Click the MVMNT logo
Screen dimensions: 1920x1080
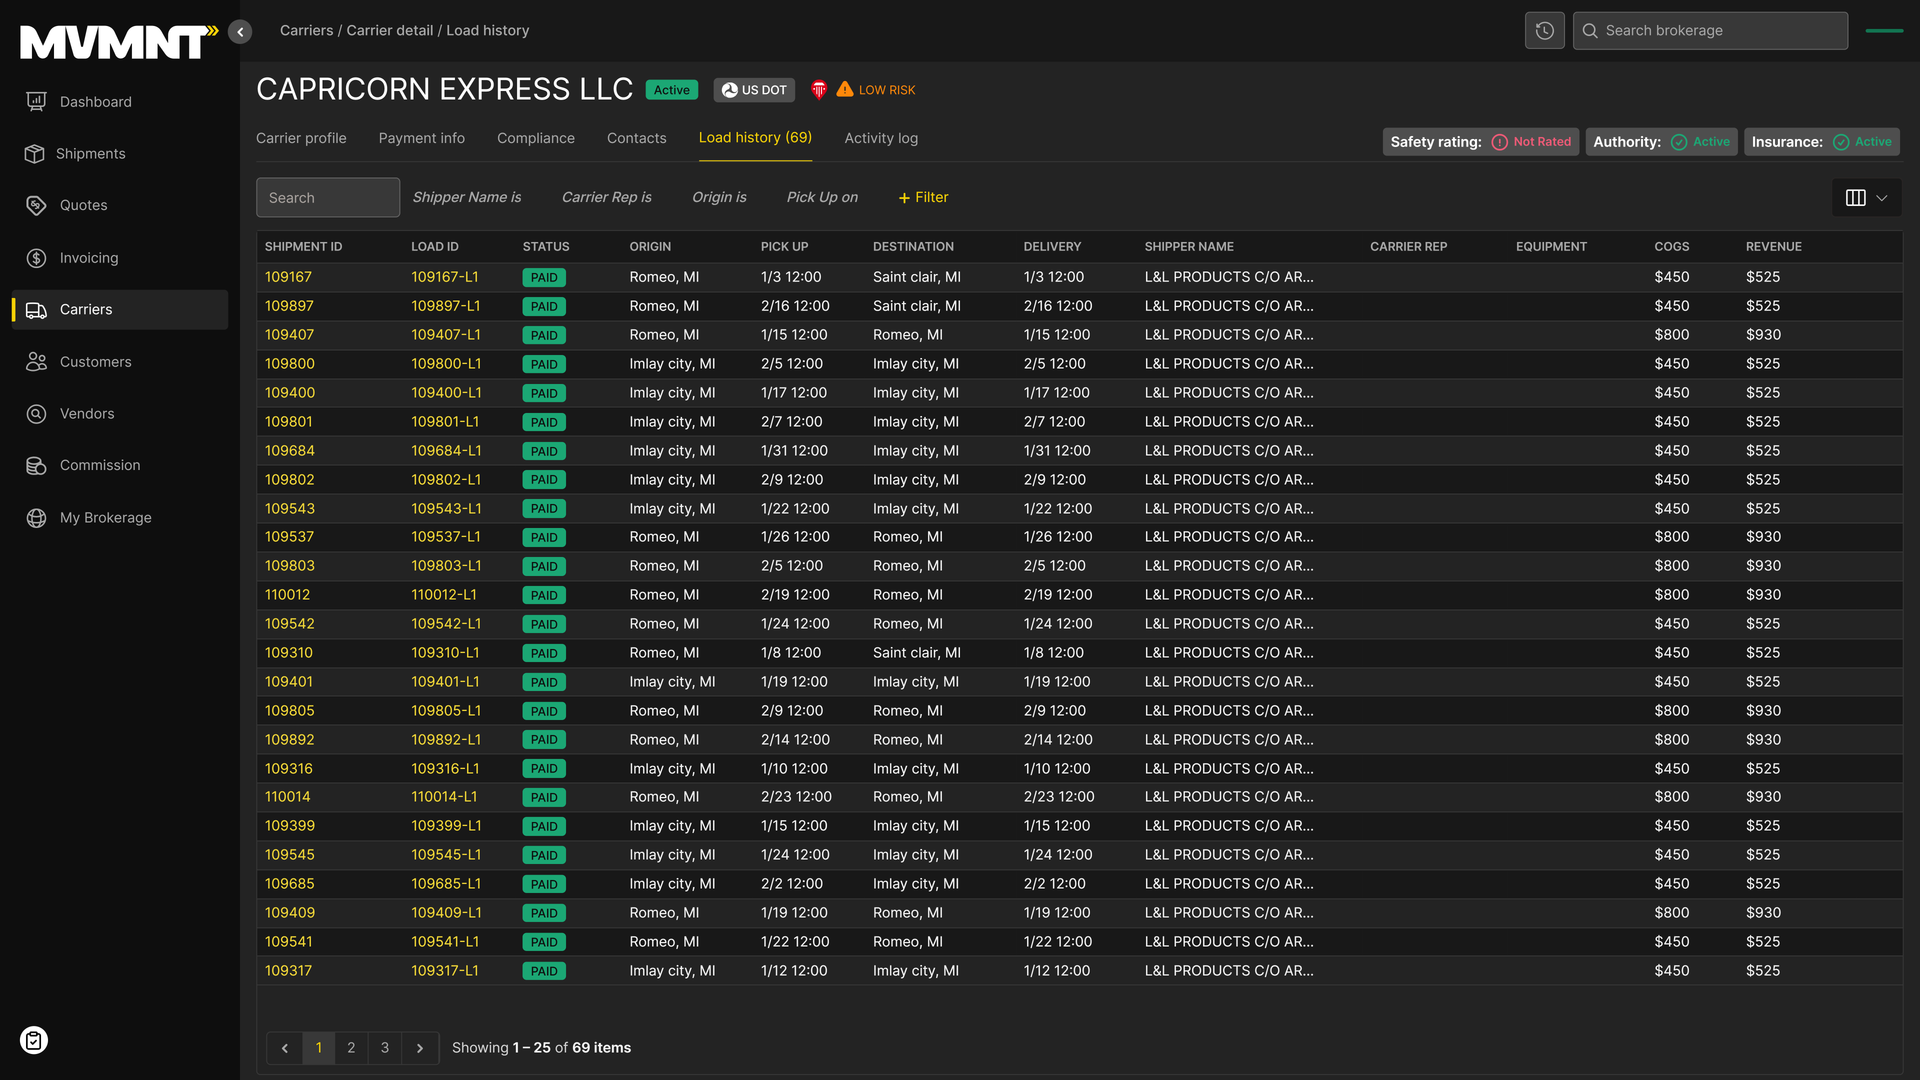click(x=119, y=42)
